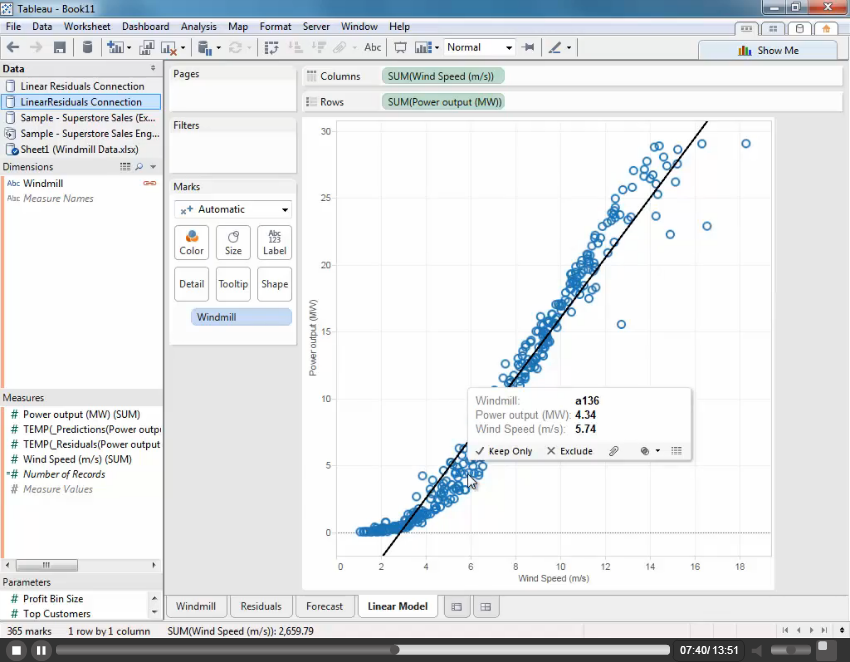Click the Swap rows and columns icon
This screenshot has height=662, width=850.
pos(271,47)
